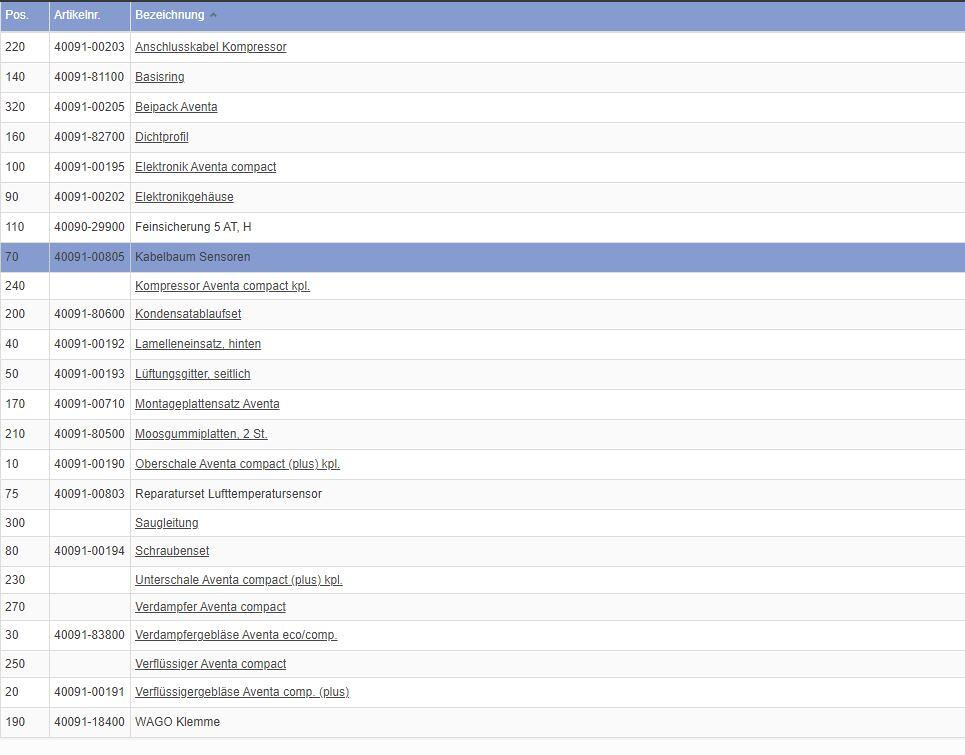Image resolution: width=965 pixels, height=755 pixels.
Task: Open Elektronik Aventa compact link
Action: click(205, 167)
